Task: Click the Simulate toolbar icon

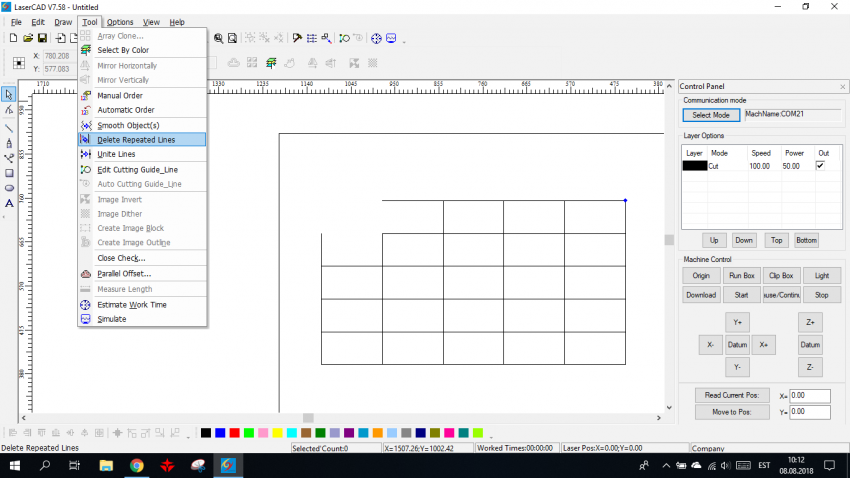Action: (x=391, y=38)
